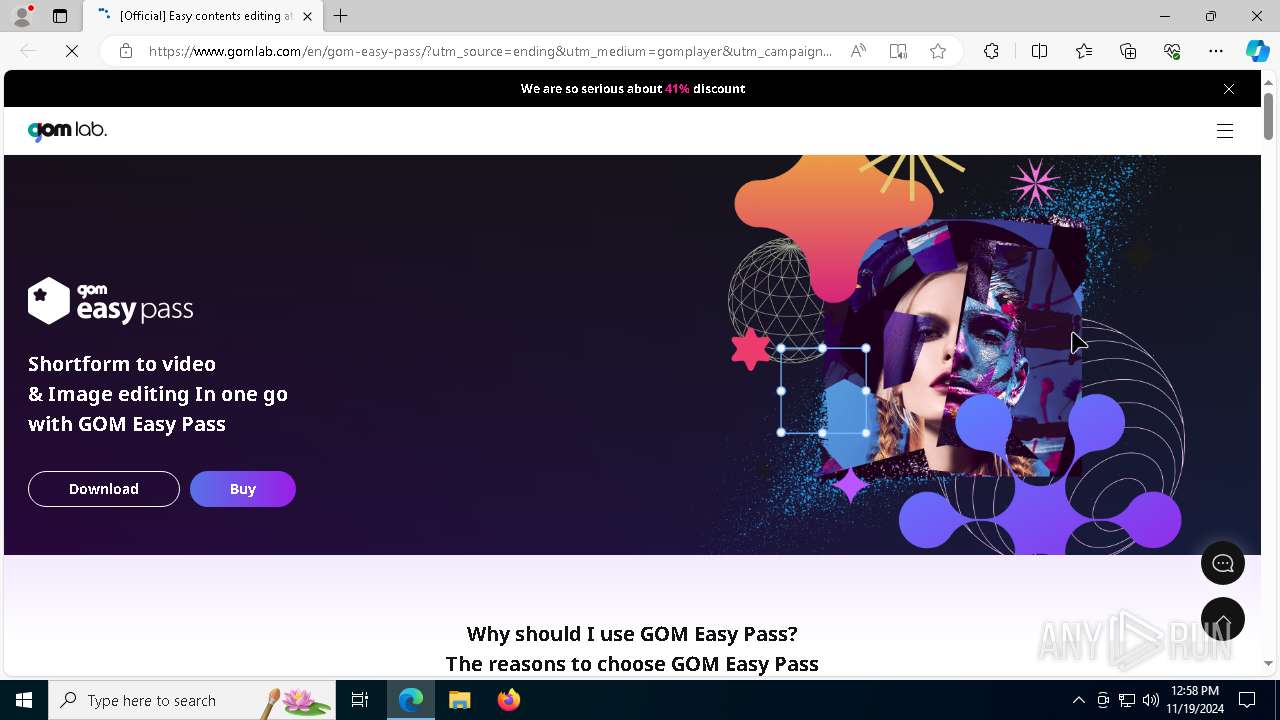Image resolution: width=1280 pixels, height=720 pixels.
Task: Open browser Extensions menu
Action: point(991,51)
